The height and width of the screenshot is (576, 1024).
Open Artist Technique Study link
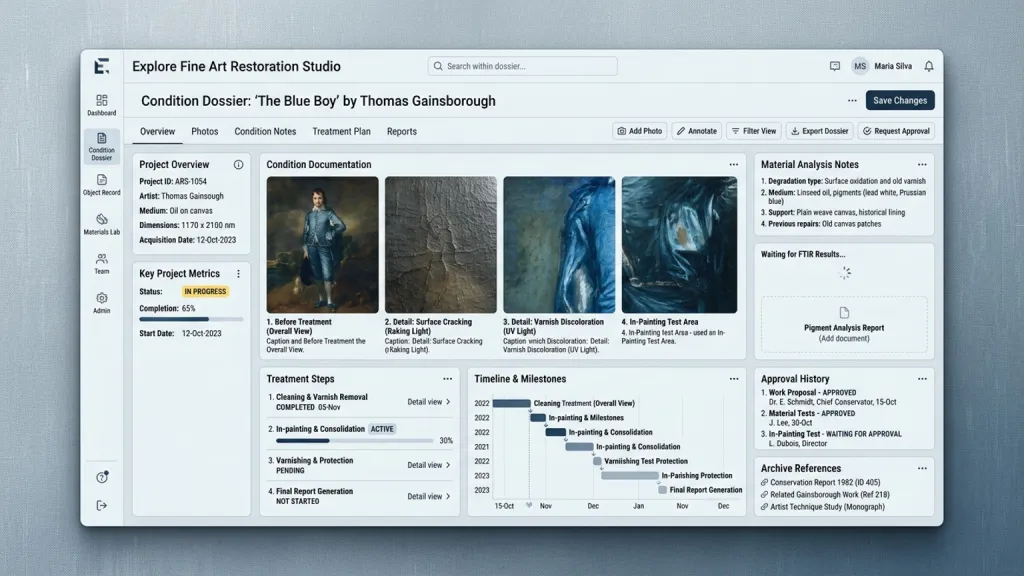[x=822, y=507]
